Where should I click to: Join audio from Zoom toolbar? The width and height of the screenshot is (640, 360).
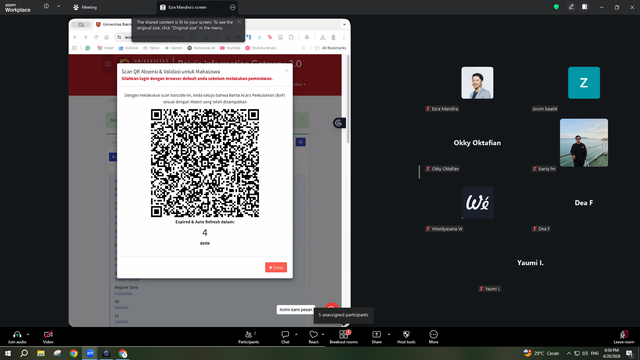(x=17, y=337)
